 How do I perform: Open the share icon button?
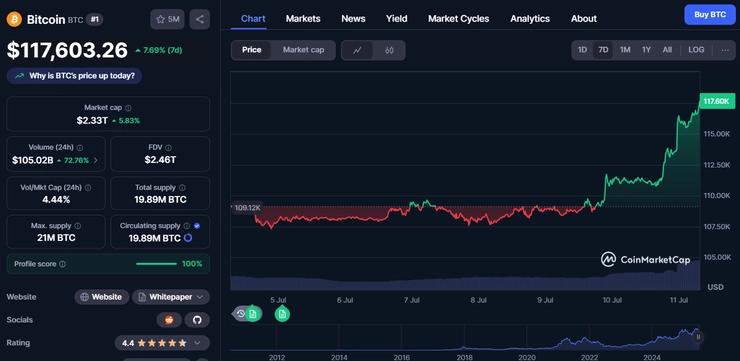[200, 19]
